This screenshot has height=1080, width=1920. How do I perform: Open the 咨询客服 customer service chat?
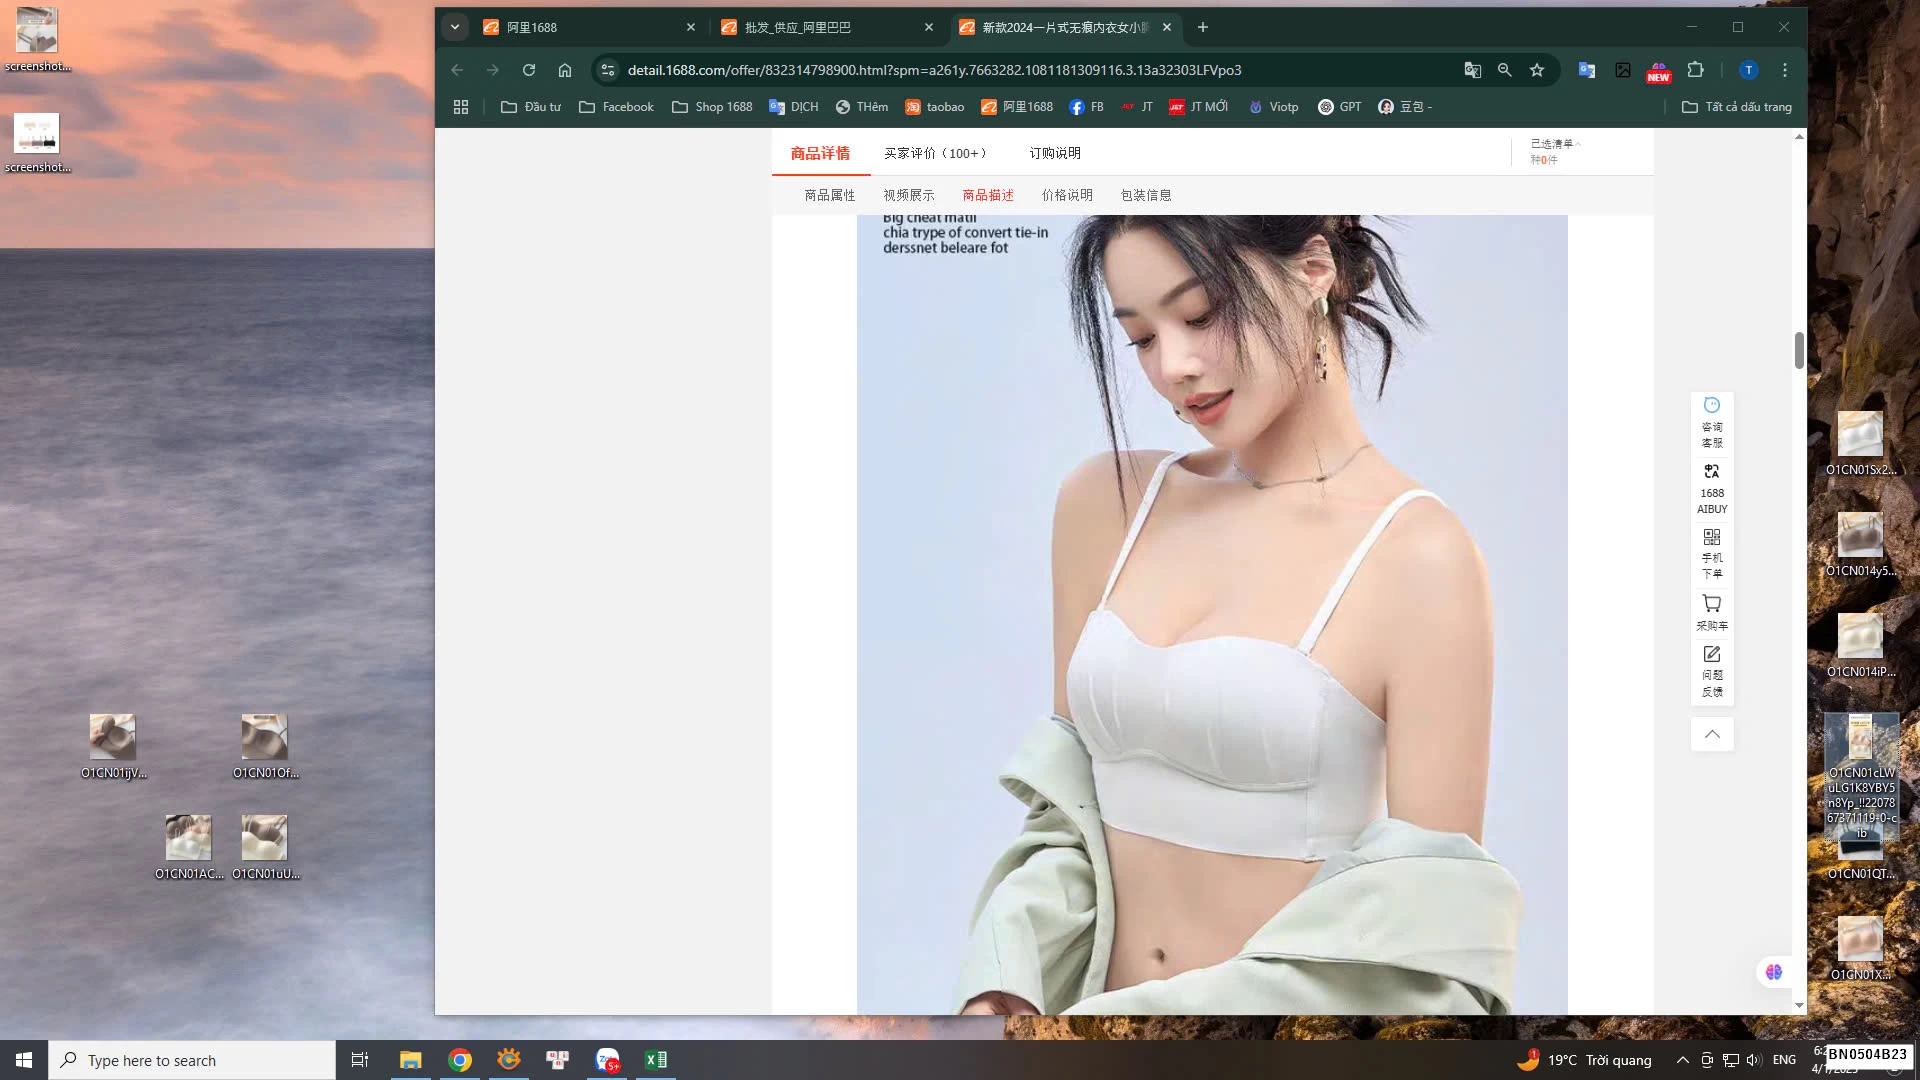(x=1712, y=421)
